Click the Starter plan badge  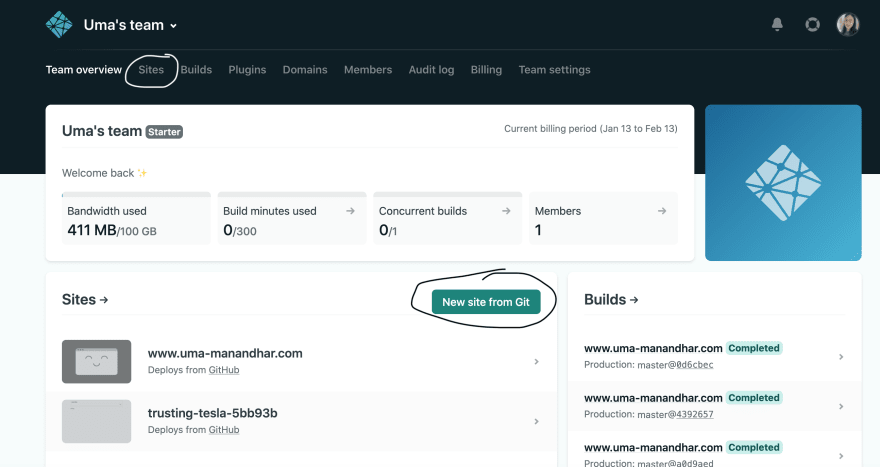[164, 132]
